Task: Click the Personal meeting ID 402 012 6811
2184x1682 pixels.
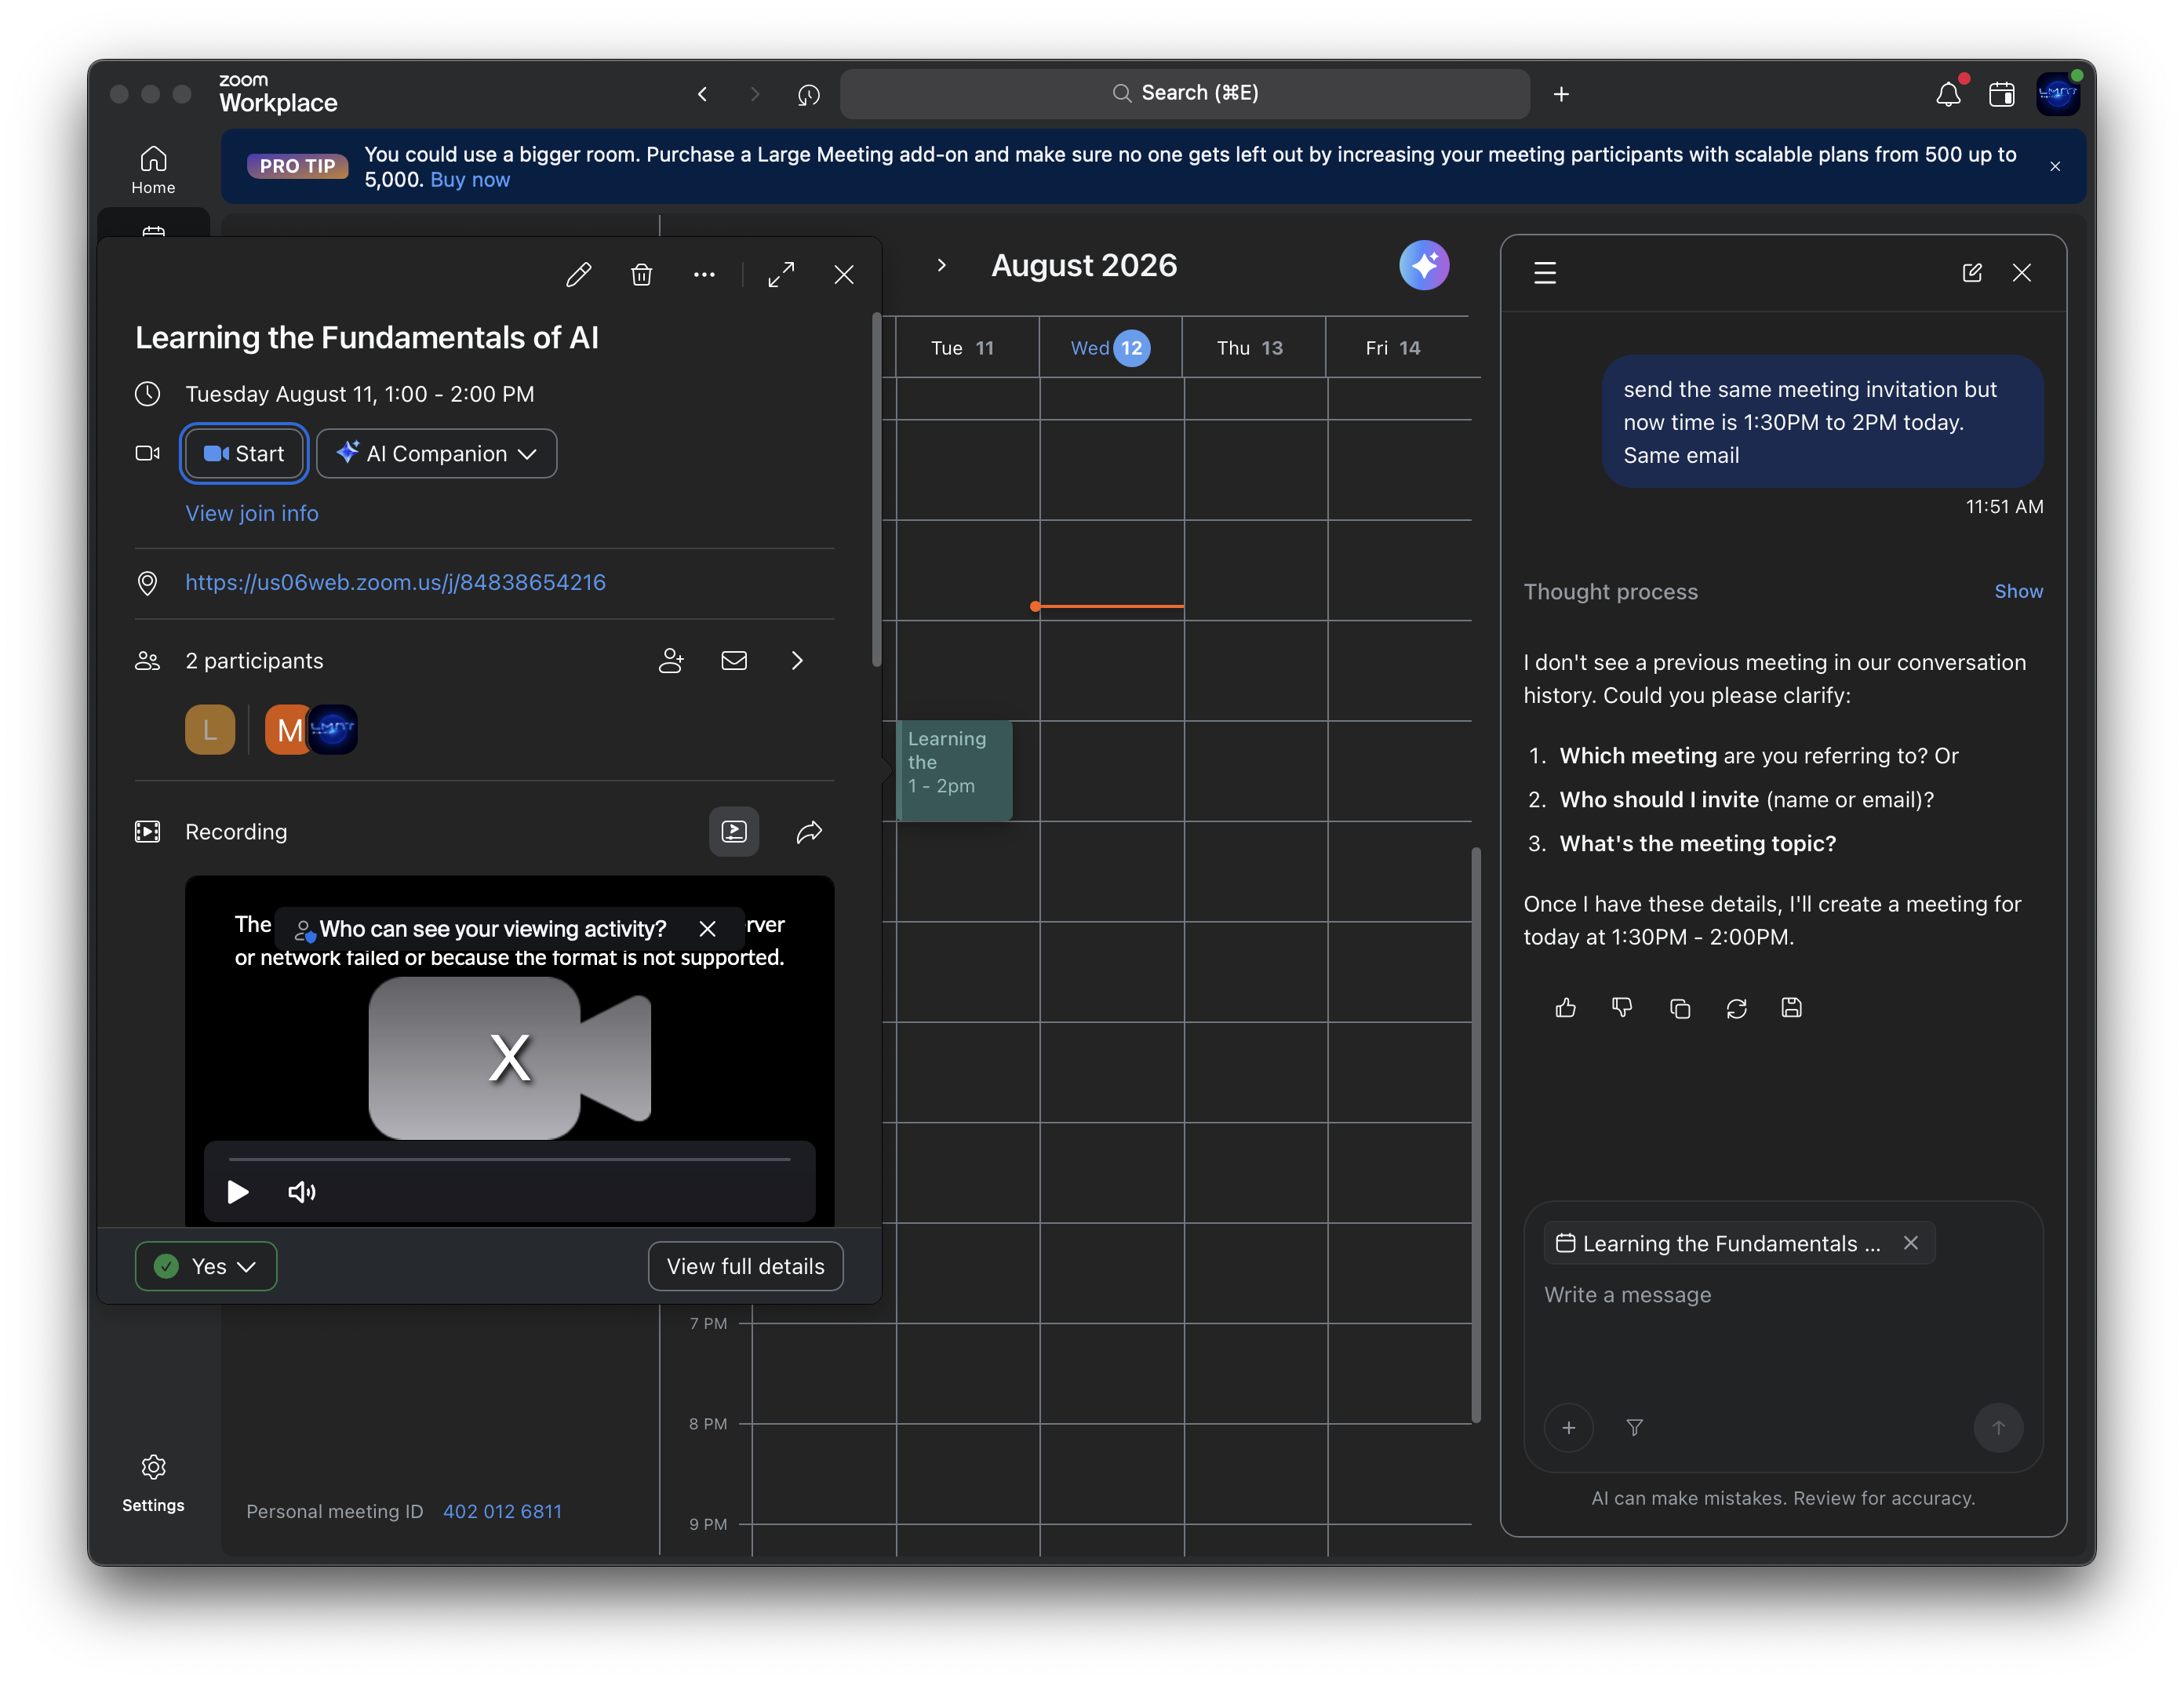Action: (502, 1511)
